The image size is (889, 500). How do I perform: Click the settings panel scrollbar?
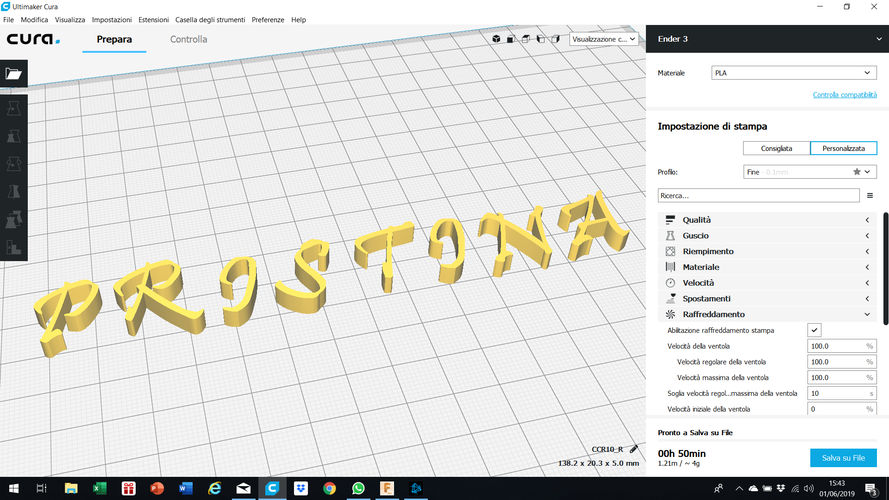click(x=886, y=268)
